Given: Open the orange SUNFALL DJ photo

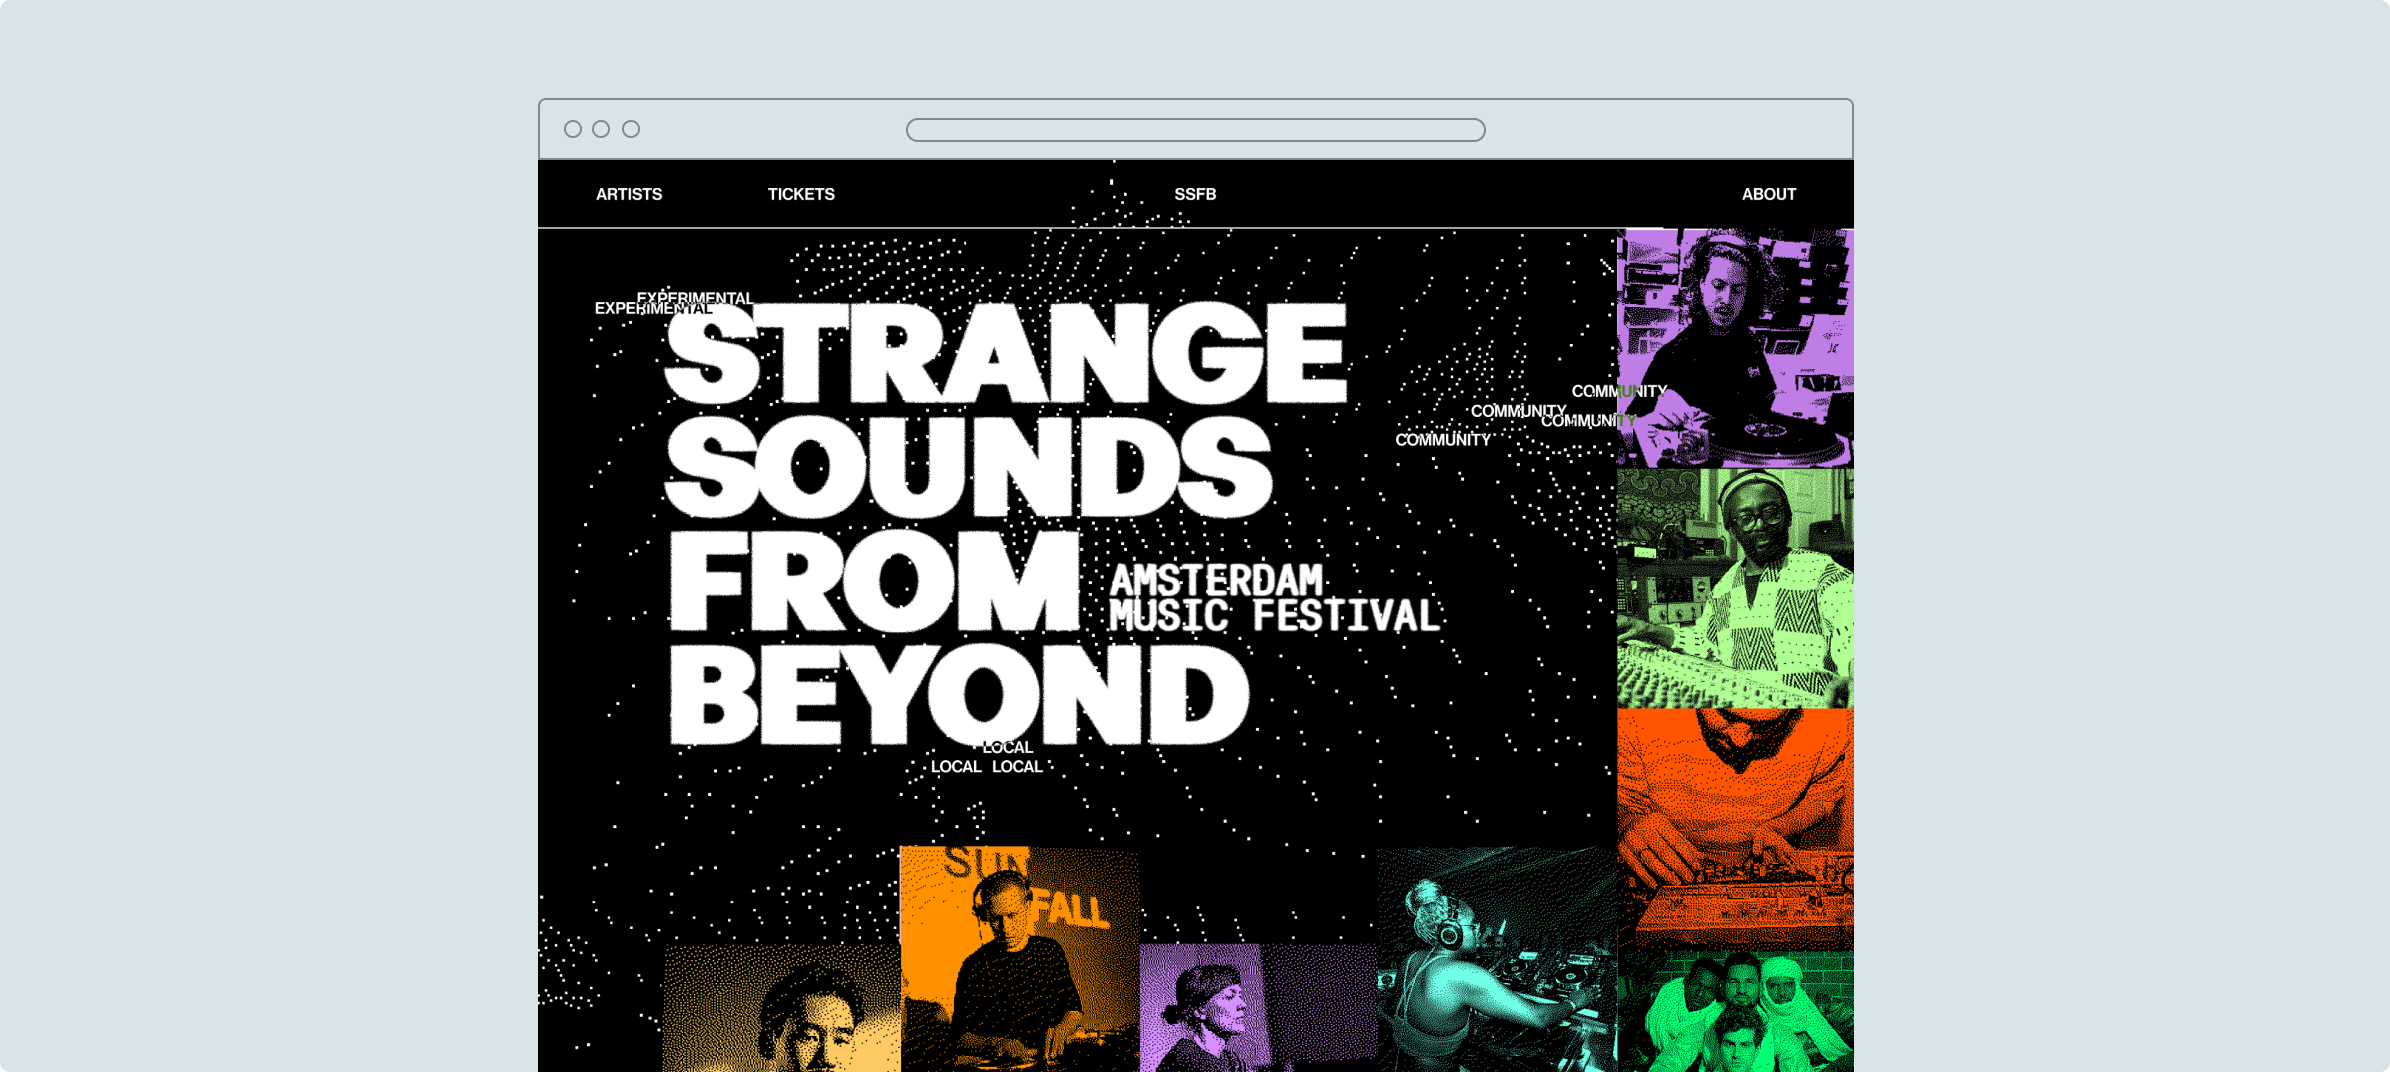Looking at the screenshot, I should pos(1019,959).
